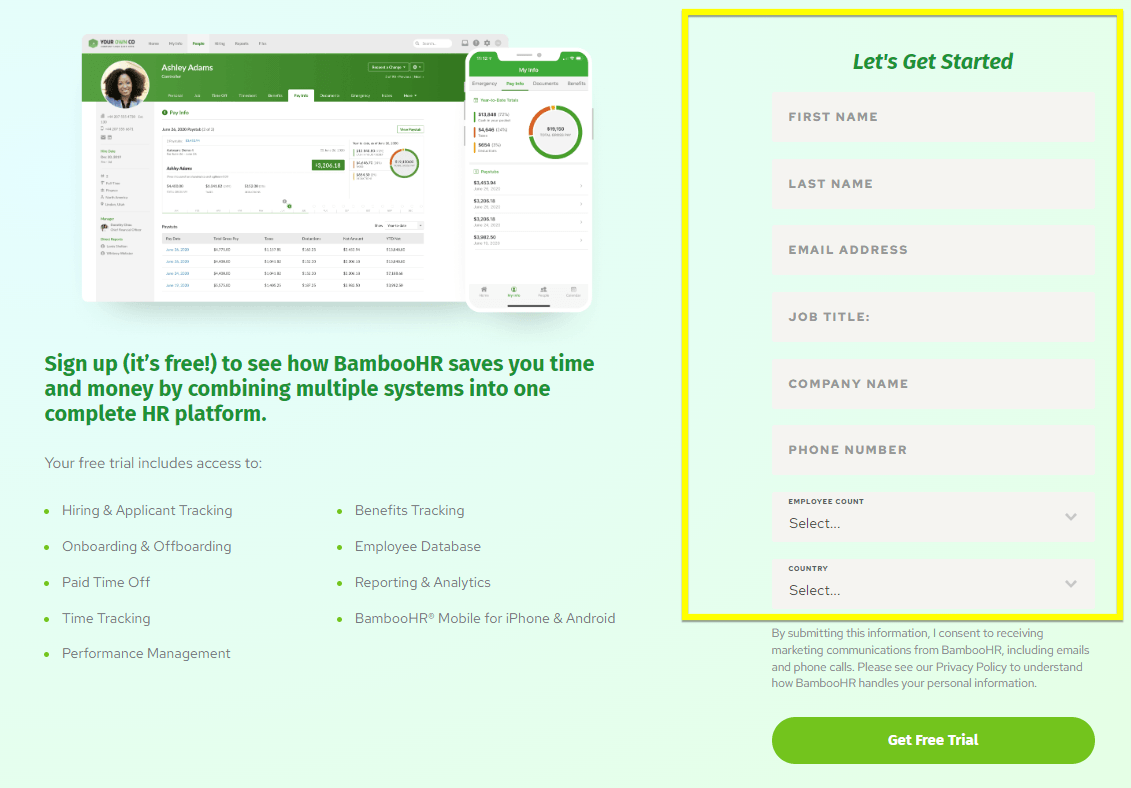Select the Email Address field
Screen dimensions: 1131x788
coord(933,250)
